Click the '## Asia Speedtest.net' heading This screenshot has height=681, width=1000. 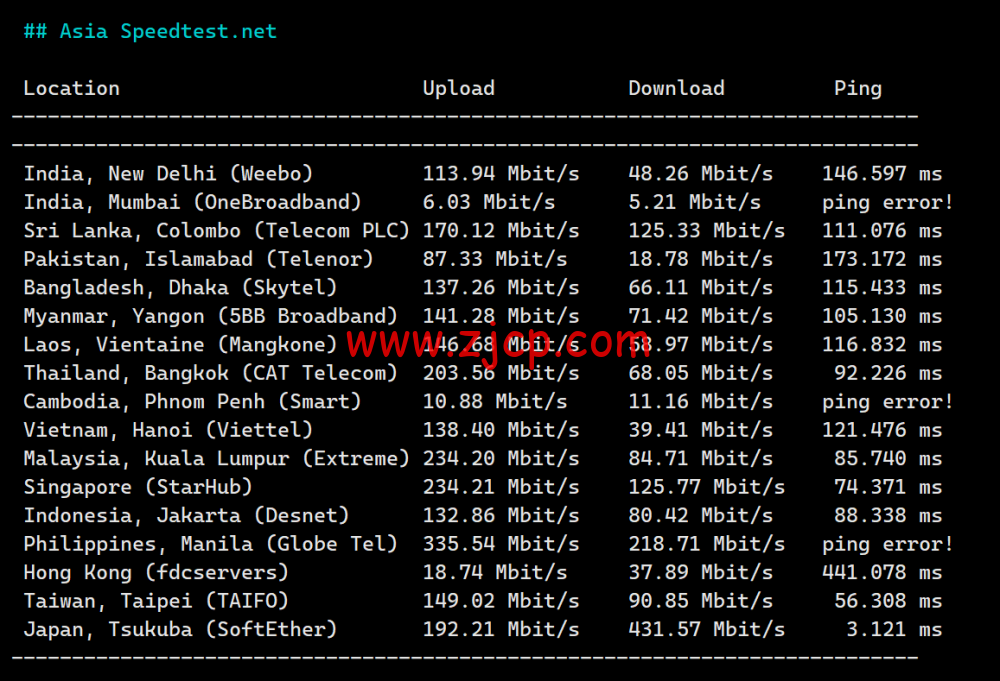(x=150, y=31)
